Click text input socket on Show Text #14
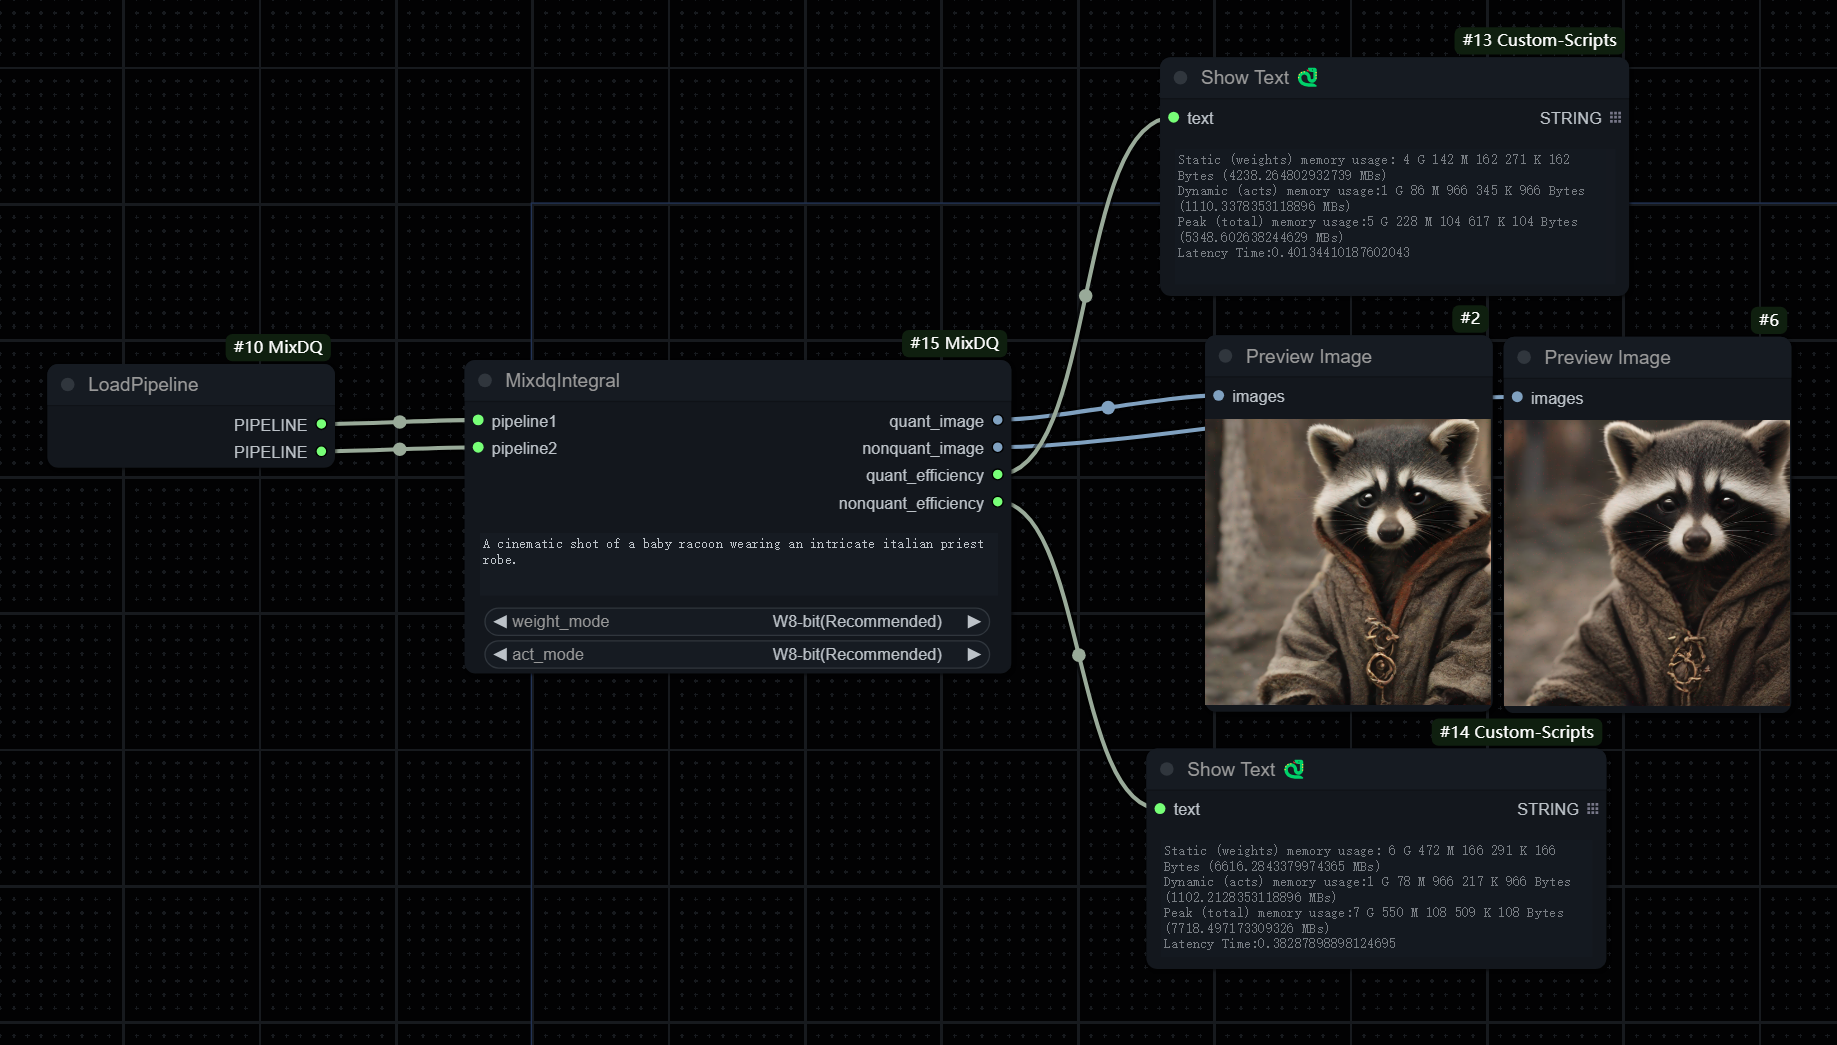Screen dimensions: 1837x1045 click(1160, 809)
